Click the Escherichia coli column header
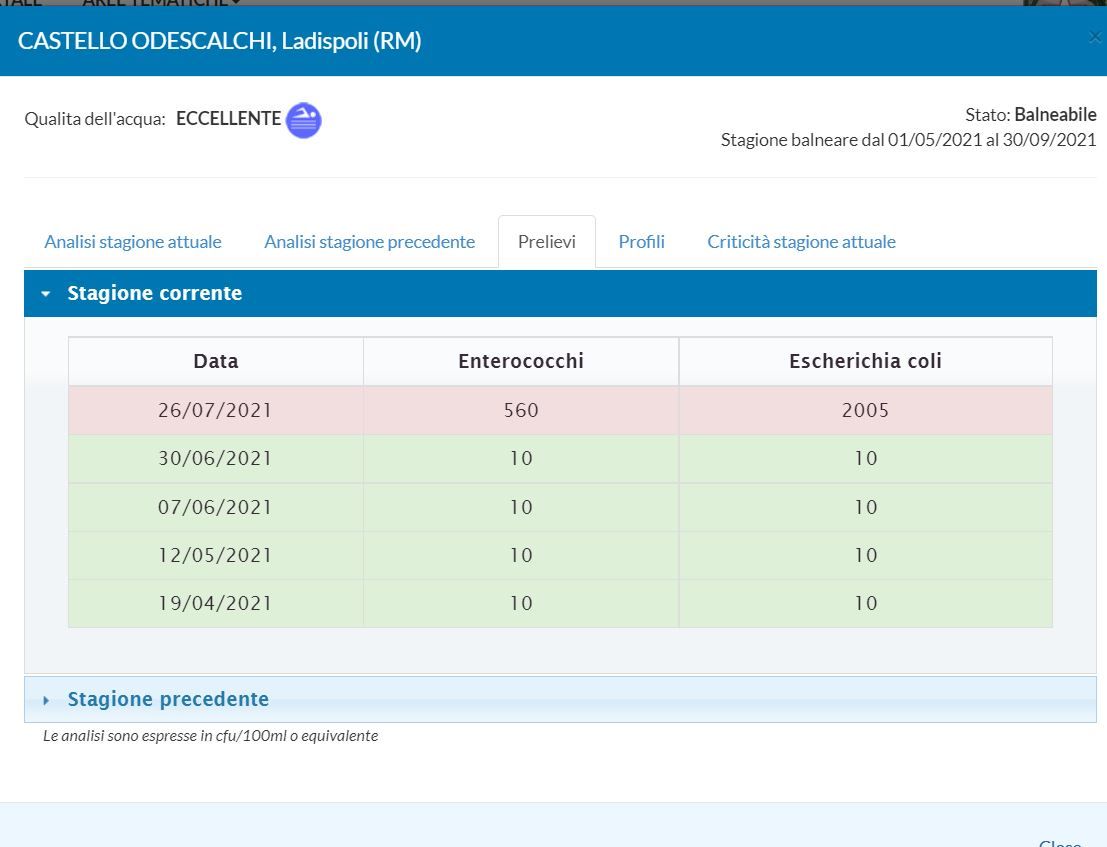This screenshot has height=847, width=1107. [x=865, y=361]
